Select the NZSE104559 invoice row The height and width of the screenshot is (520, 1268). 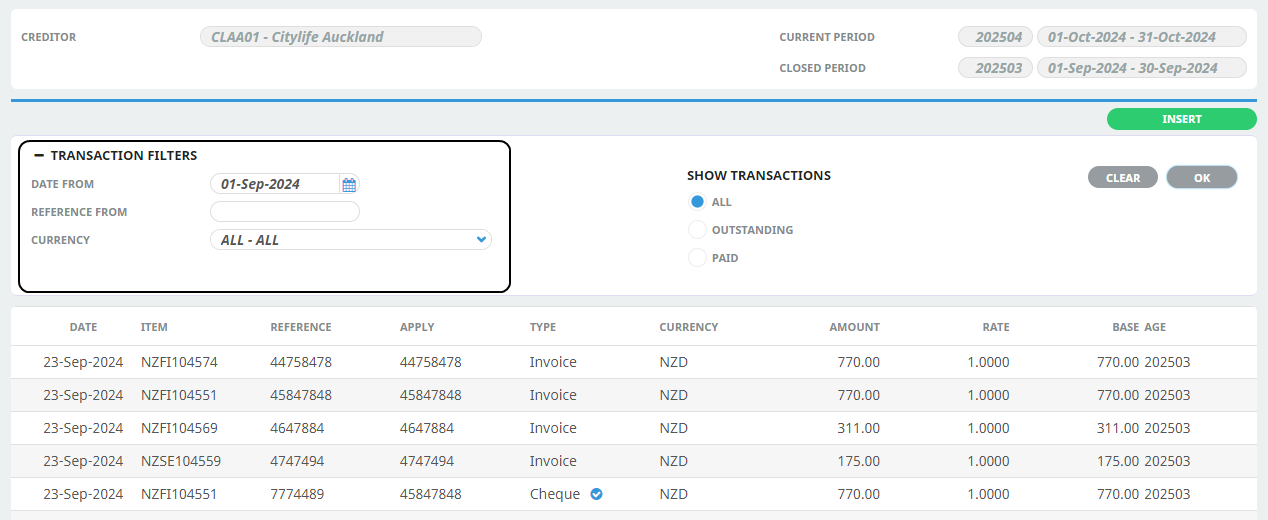(180, 461)
